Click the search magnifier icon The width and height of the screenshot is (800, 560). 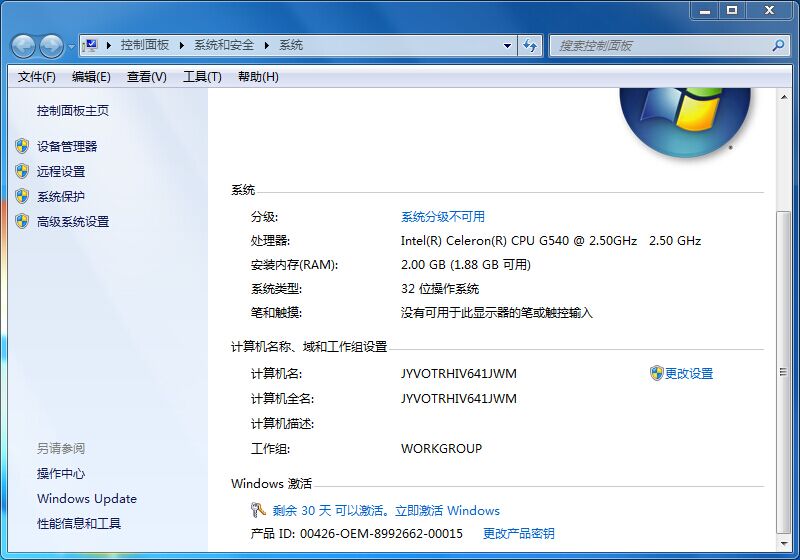point(778,45)
